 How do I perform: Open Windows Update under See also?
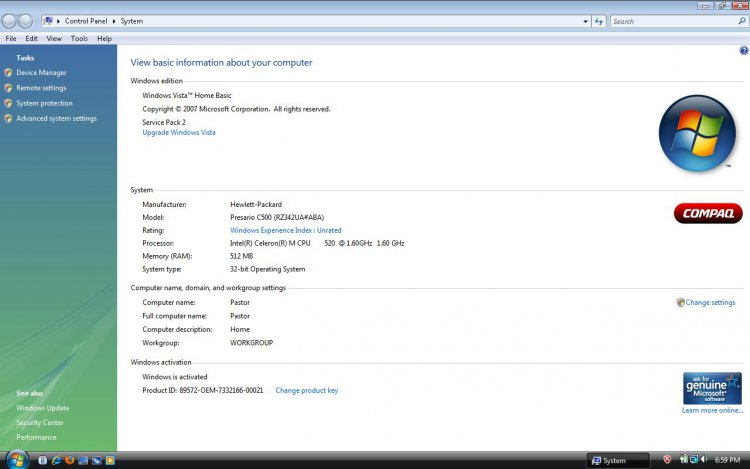coord(43,408)
